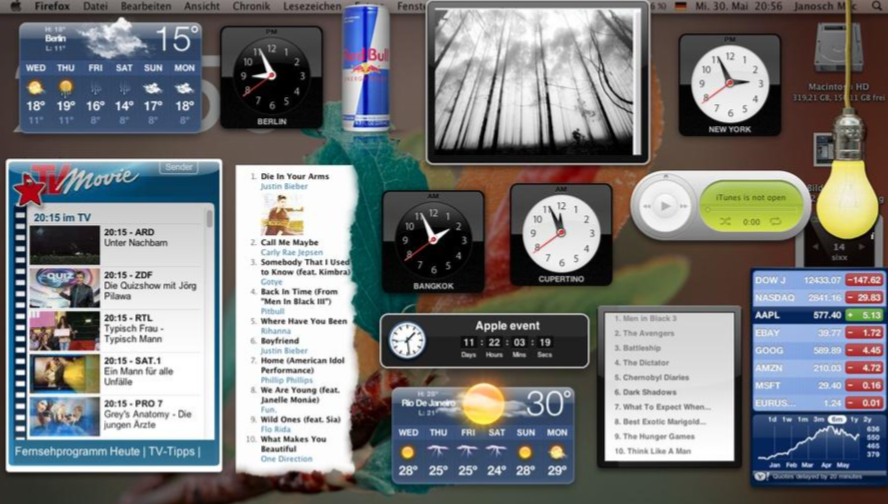
Task: Toggle NASDAQ change value -29.83
Action: (864, 297)
